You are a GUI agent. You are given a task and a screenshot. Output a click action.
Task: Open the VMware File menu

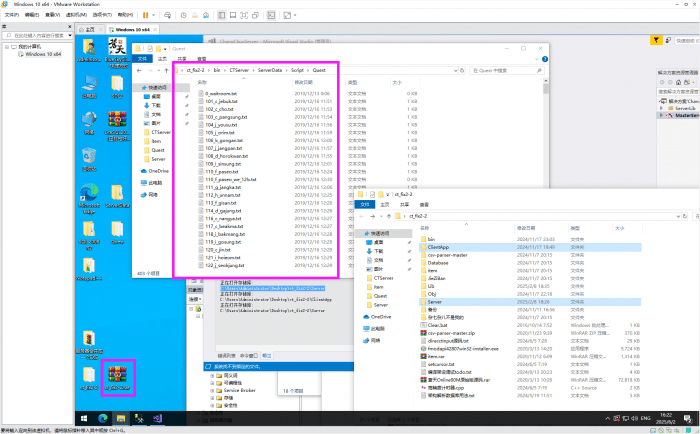tap(12, 15)
